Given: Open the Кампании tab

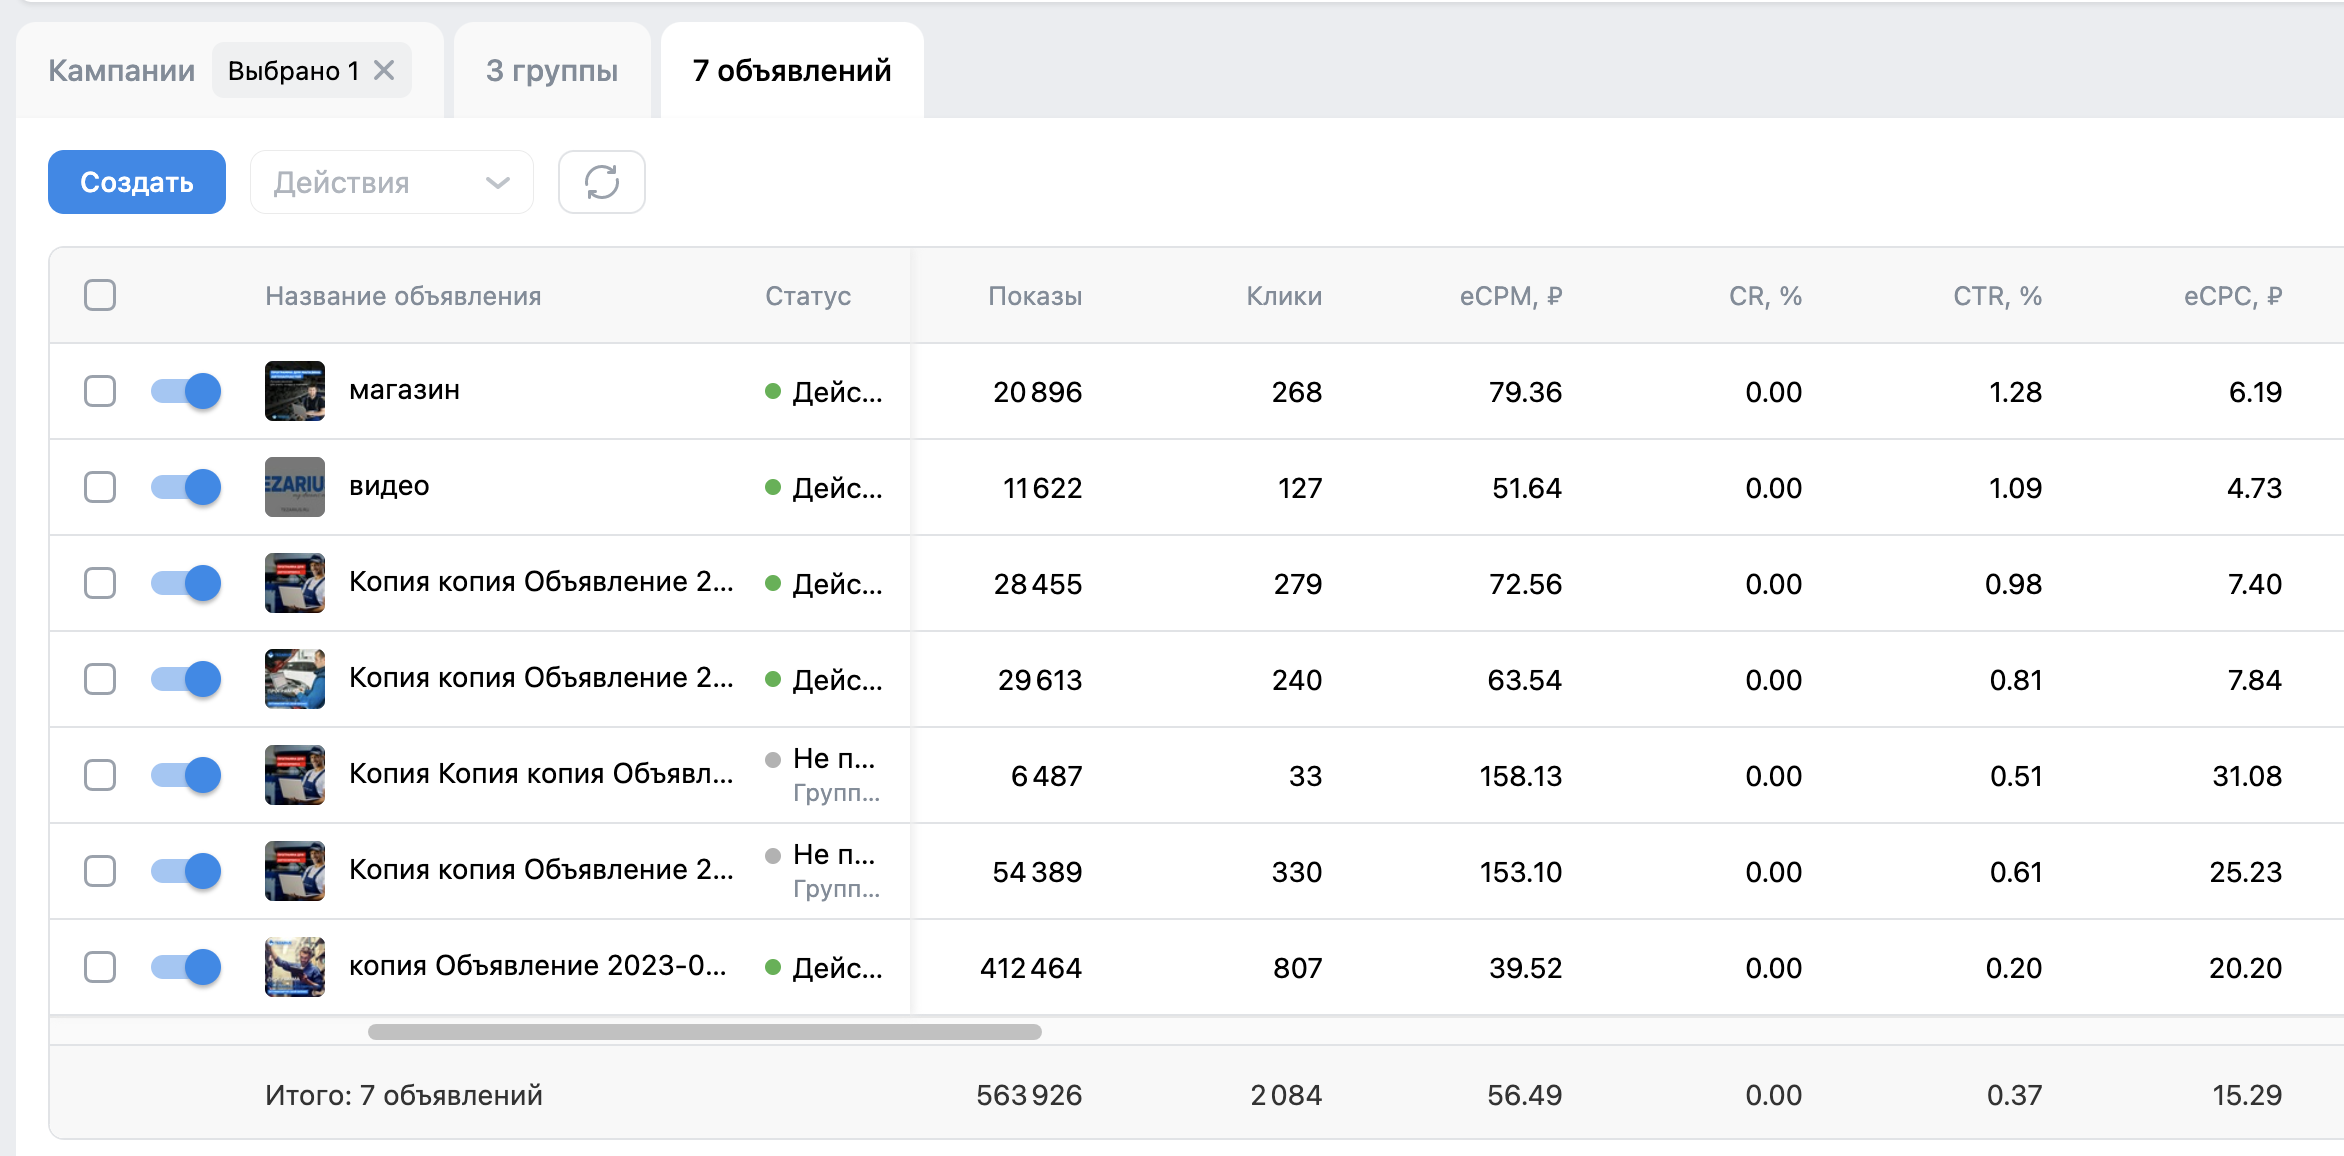Looking at the screenshot, I should tap(122, 70).
